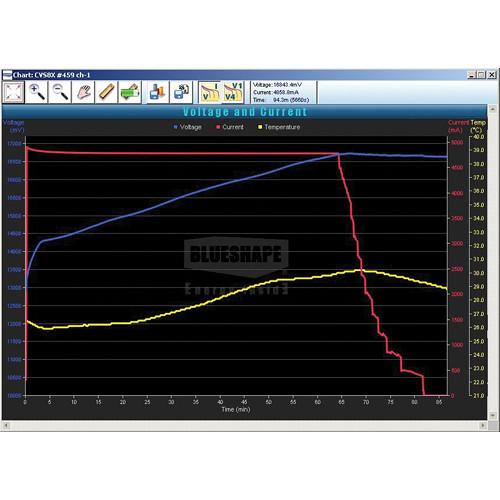The height and width of the screenshot is (500, 500).
Task: Click the save copy disk icon
Action: 181,92
